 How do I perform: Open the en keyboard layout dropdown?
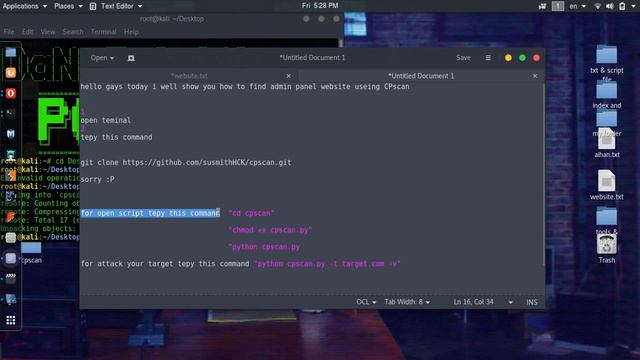click(x=577, y=6)
